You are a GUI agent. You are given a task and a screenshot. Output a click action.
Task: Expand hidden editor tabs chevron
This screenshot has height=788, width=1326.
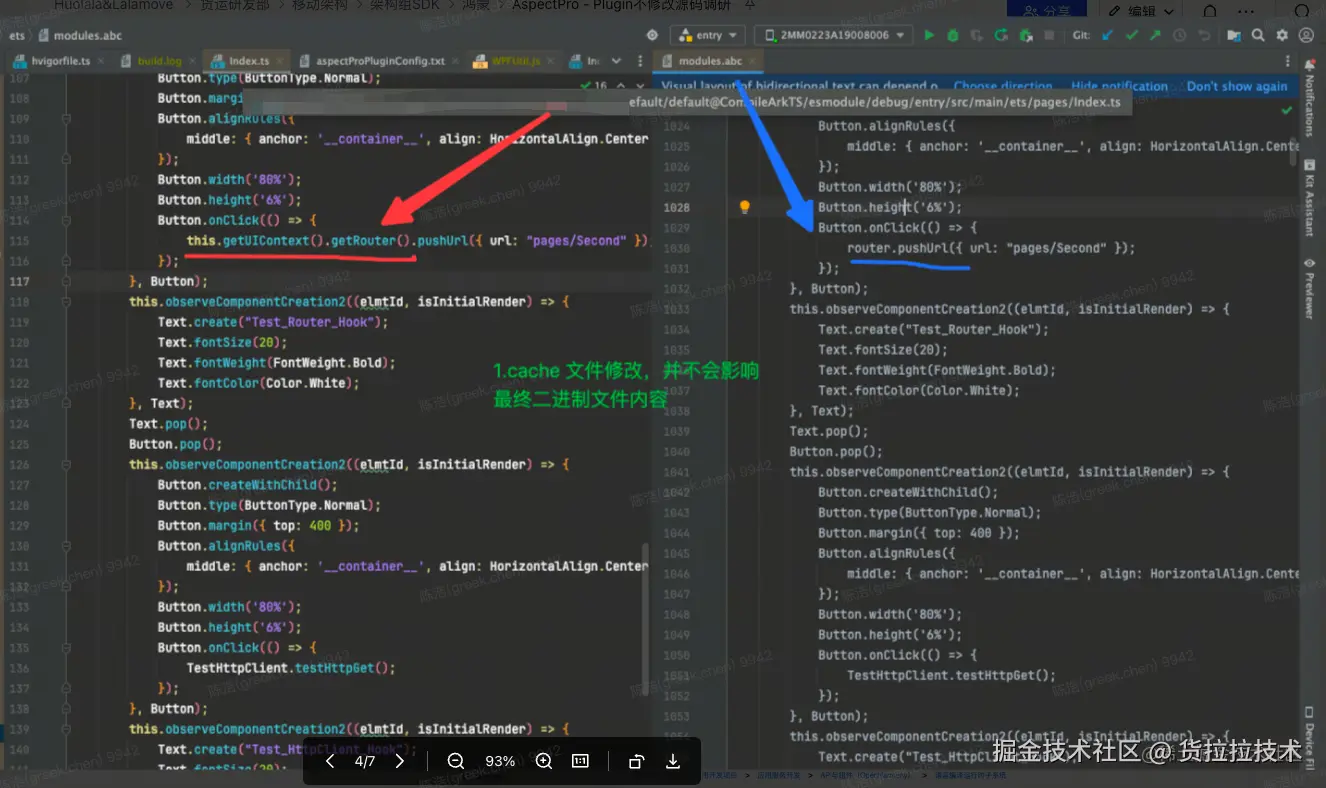click(616, 61)
